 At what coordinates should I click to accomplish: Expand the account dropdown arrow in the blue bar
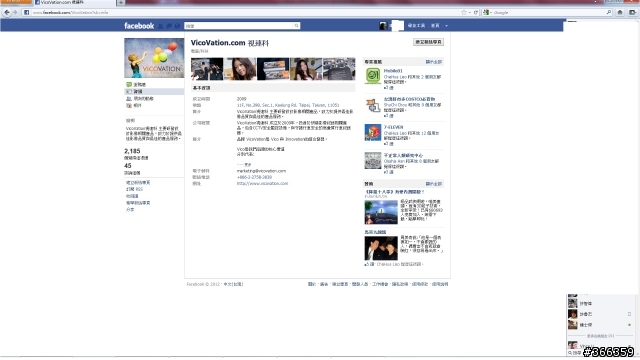(446, 26)
